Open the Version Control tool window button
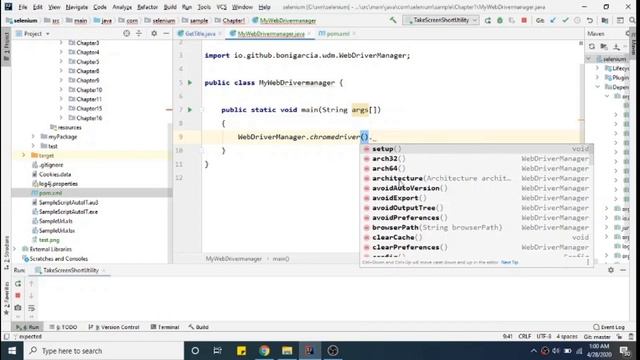Screen dimensions: 640x360 pos(114,327)
